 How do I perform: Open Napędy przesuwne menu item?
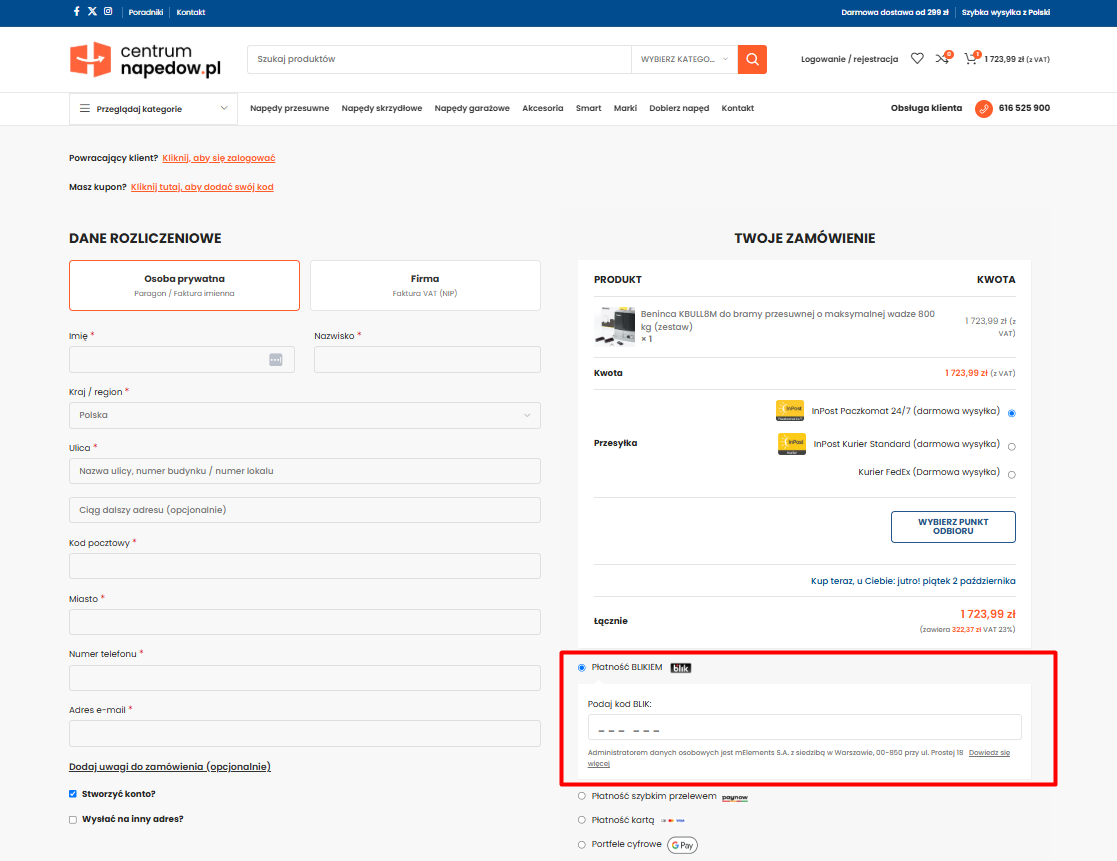pyautogui.click(x=289, y=108)
